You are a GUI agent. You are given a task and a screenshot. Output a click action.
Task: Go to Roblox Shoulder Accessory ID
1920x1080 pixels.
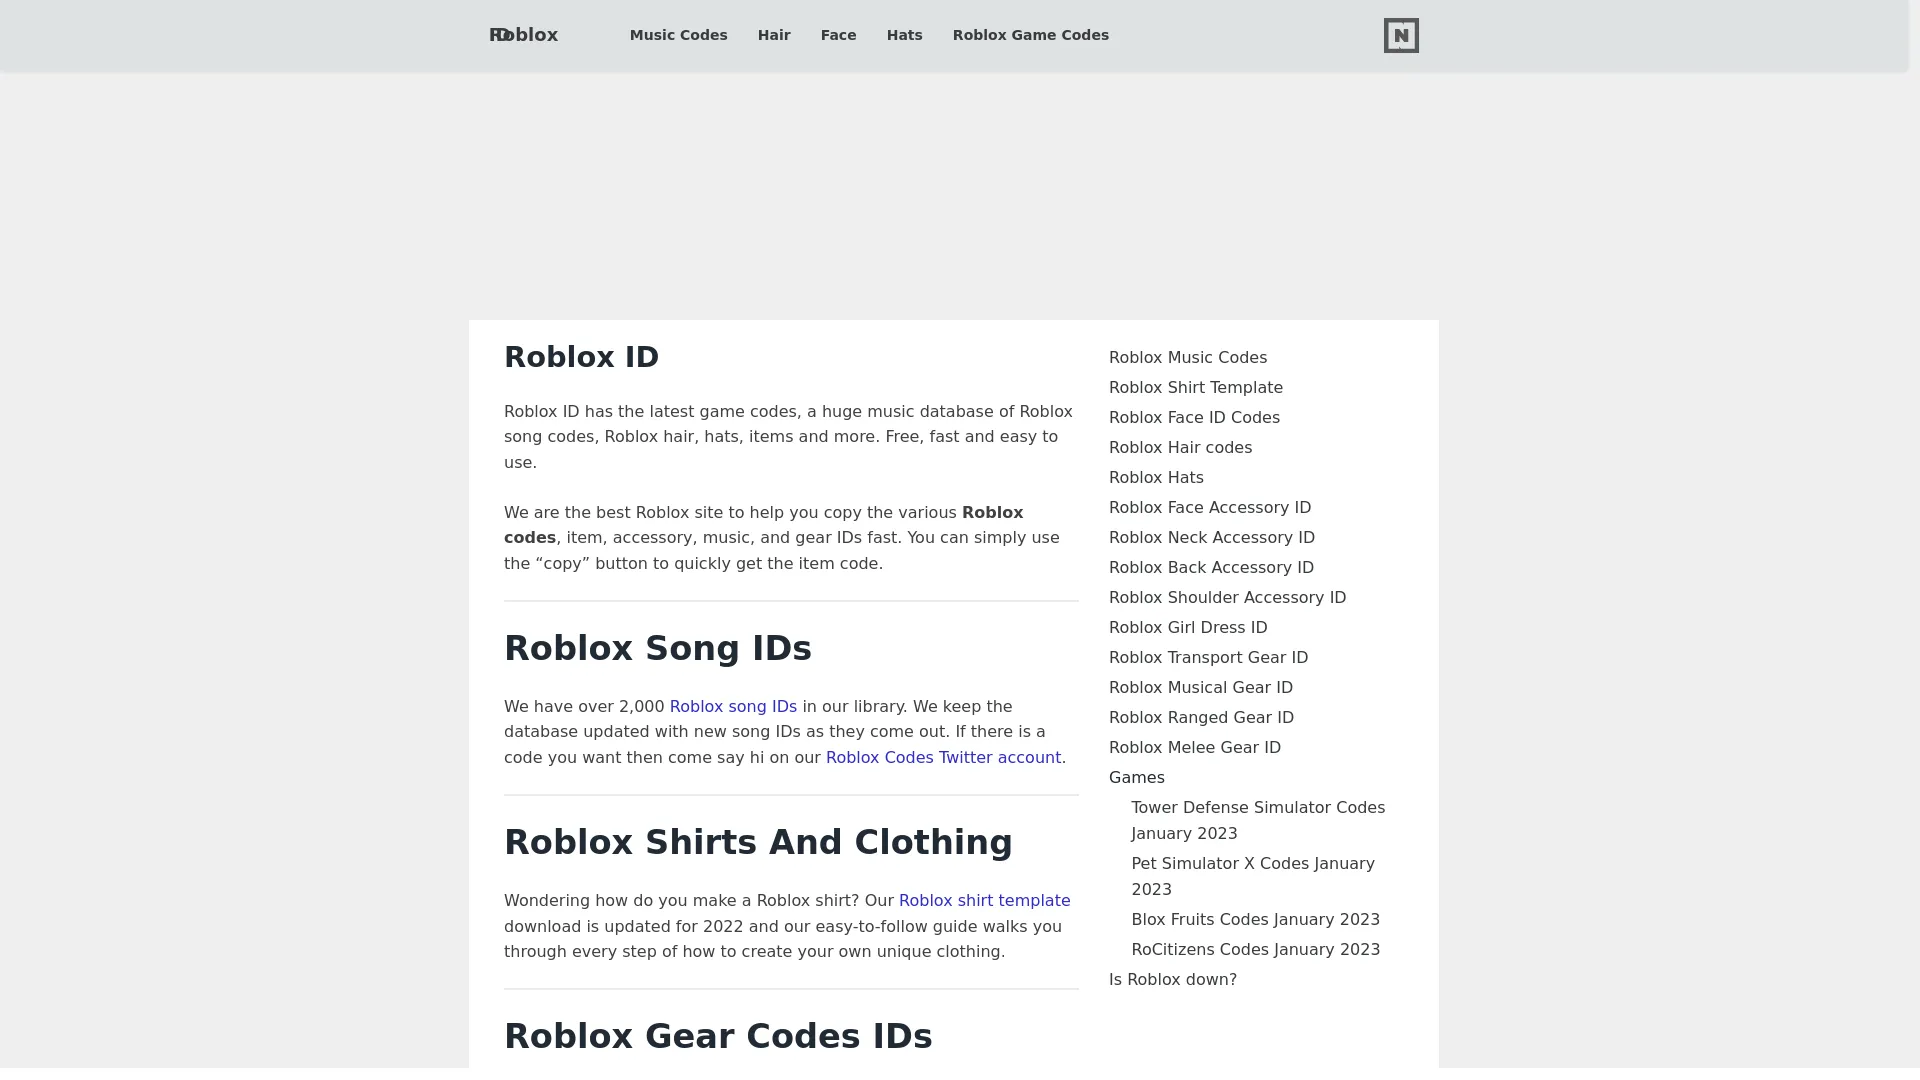pyautogui.click(x=1227, y=598)
